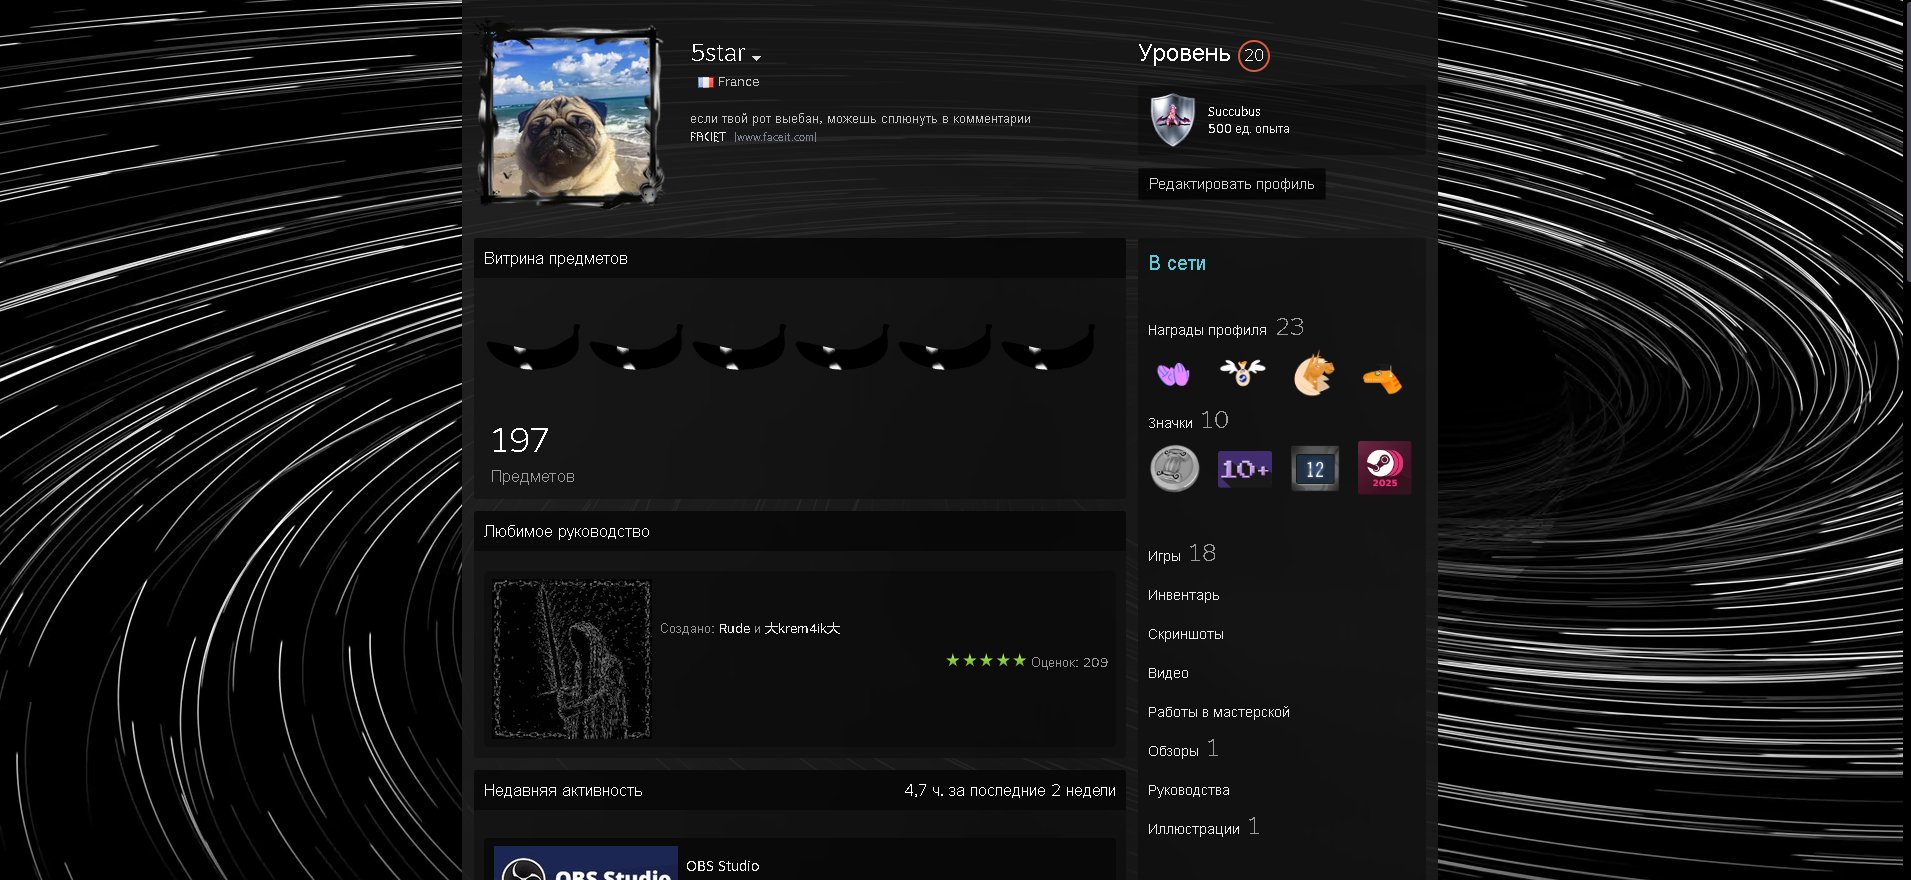Select the fifth black banana showcase item
The width and height of the screenshot is (1911, 880).
pyautogui.click(x=945, y=347)
